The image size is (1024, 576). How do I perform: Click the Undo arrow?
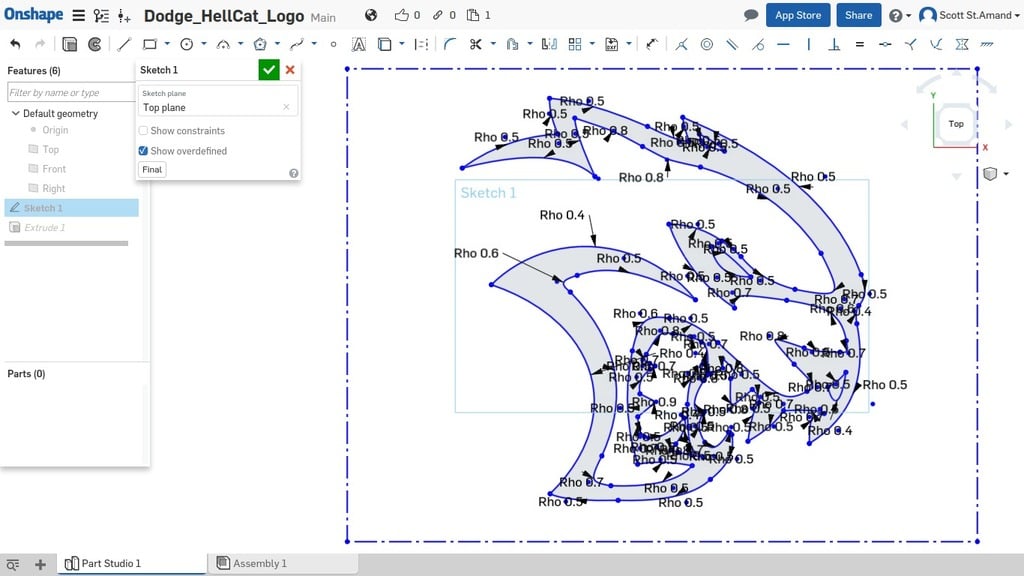click(x=15, y=44)
